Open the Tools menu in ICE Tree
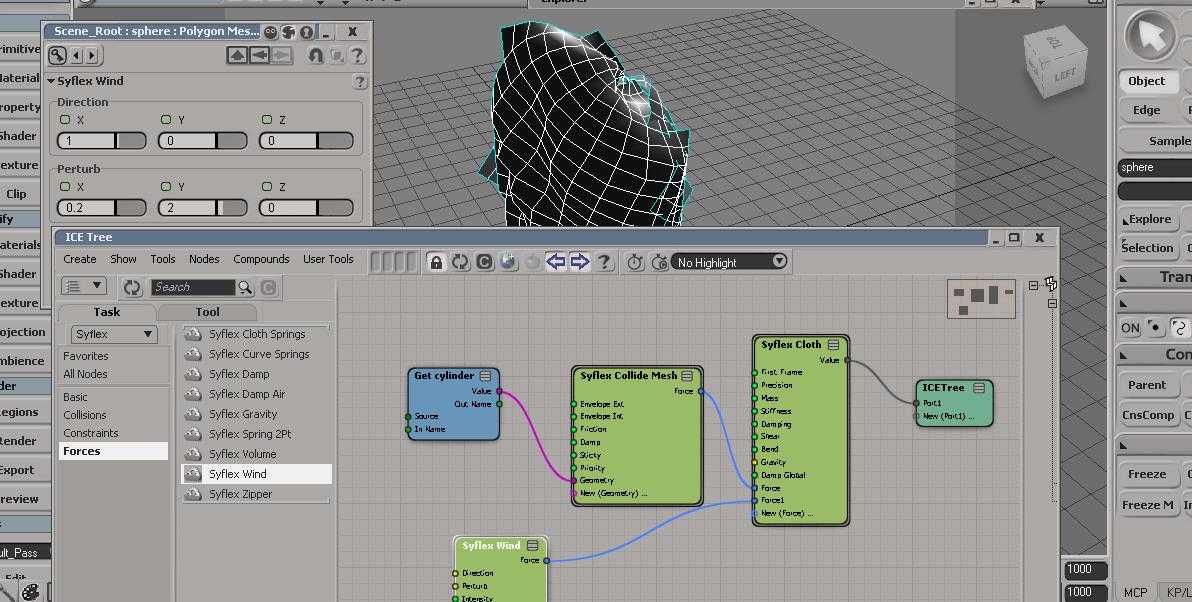The width and height of the screenshot is (1192, 602). point(163,259)
